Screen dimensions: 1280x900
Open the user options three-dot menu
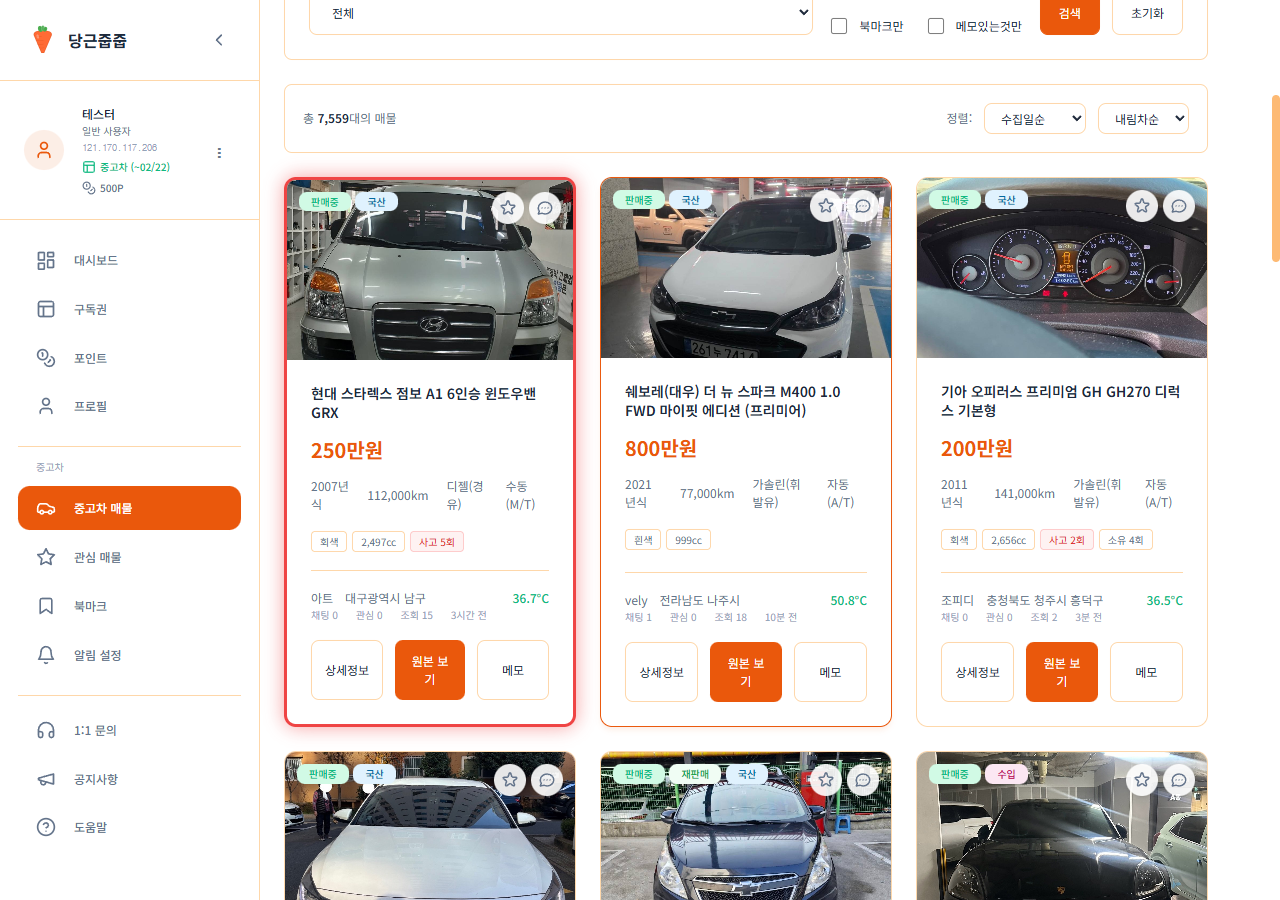point(219,153)
